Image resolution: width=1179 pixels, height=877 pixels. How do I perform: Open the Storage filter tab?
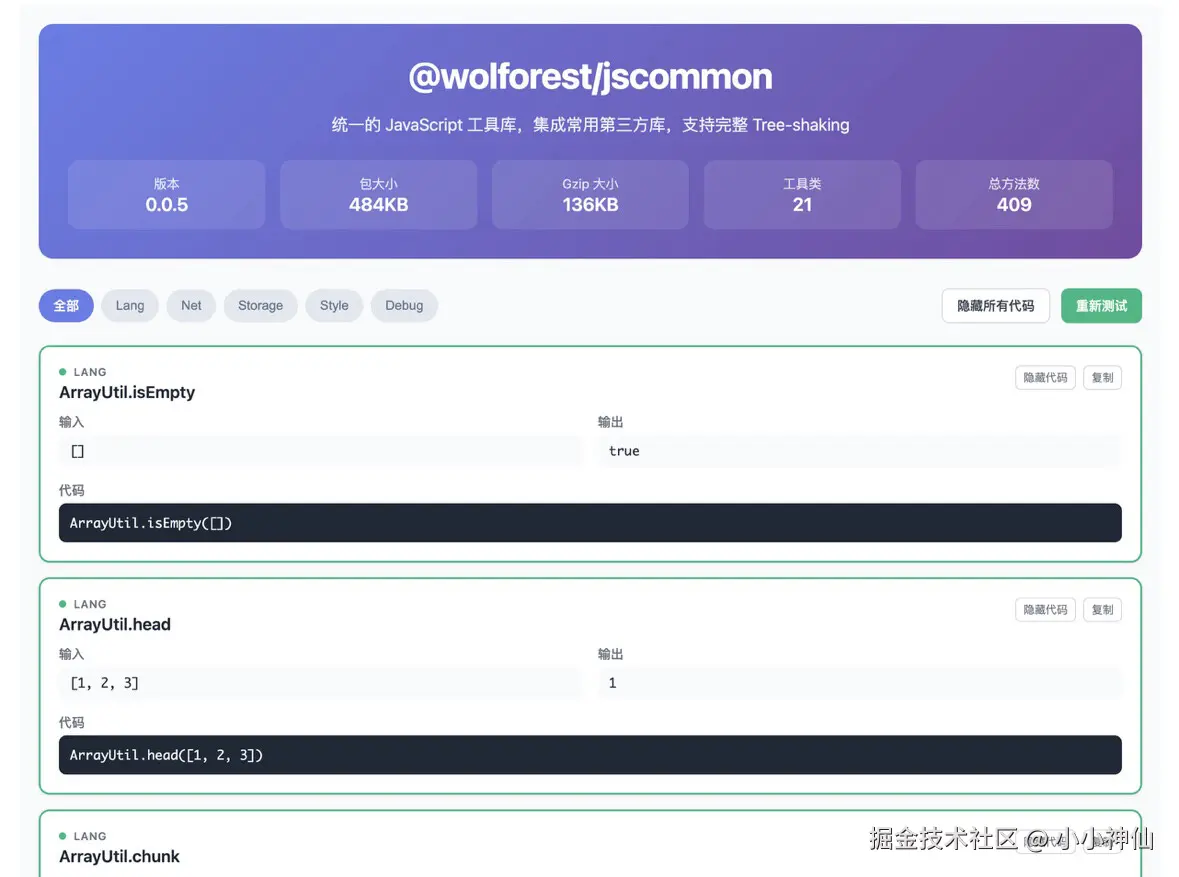point(260,305)
